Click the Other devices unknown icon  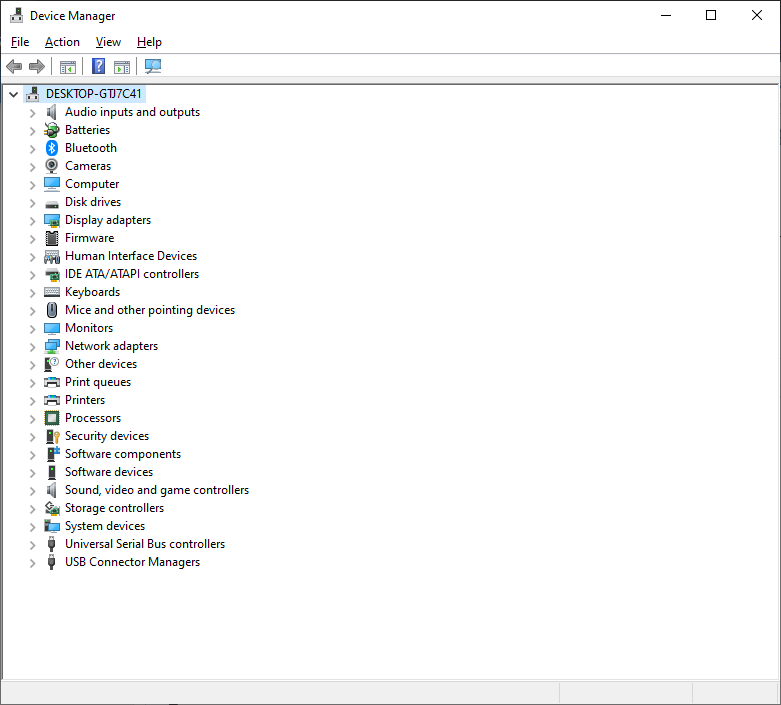point(52,364)
